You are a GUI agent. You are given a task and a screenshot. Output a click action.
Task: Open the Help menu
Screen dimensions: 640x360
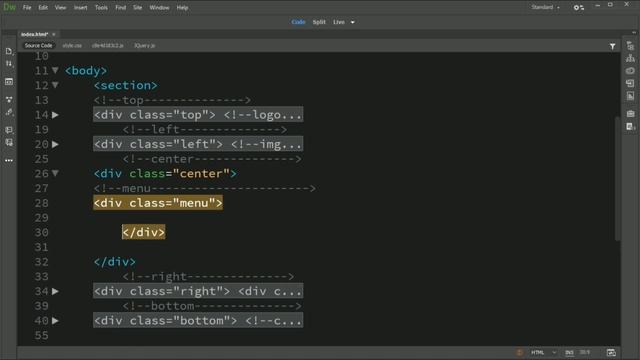tap(182, 7)
